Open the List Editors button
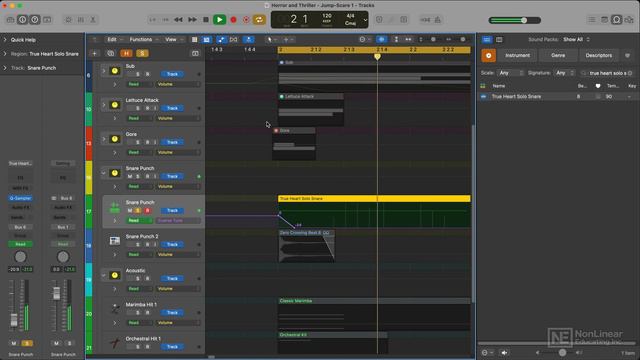640x360 pixels. point(592,20)
